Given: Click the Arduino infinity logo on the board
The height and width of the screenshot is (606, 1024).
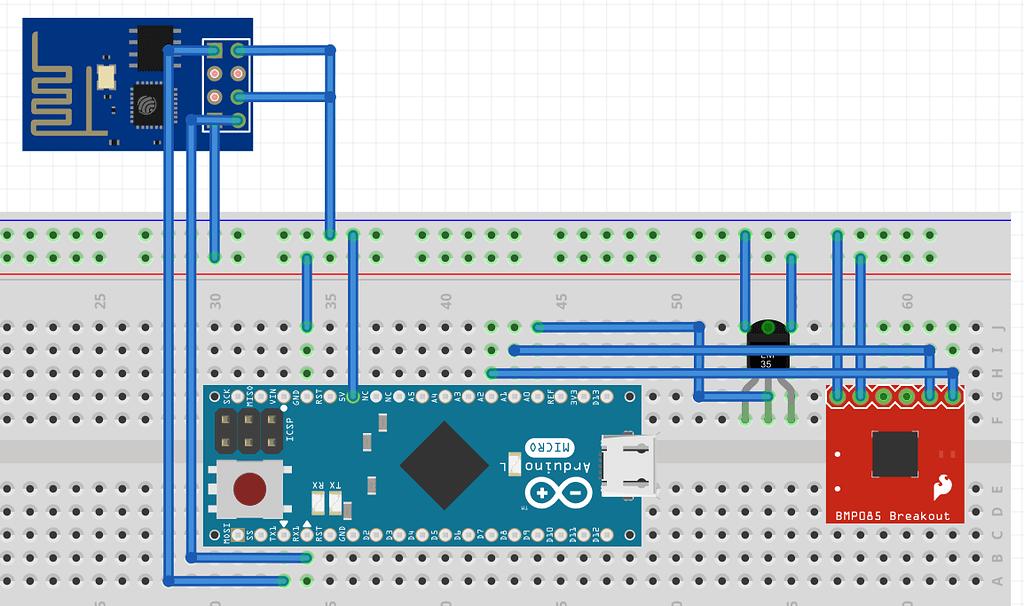Looking at the screenshot, I should click(558, 490).
